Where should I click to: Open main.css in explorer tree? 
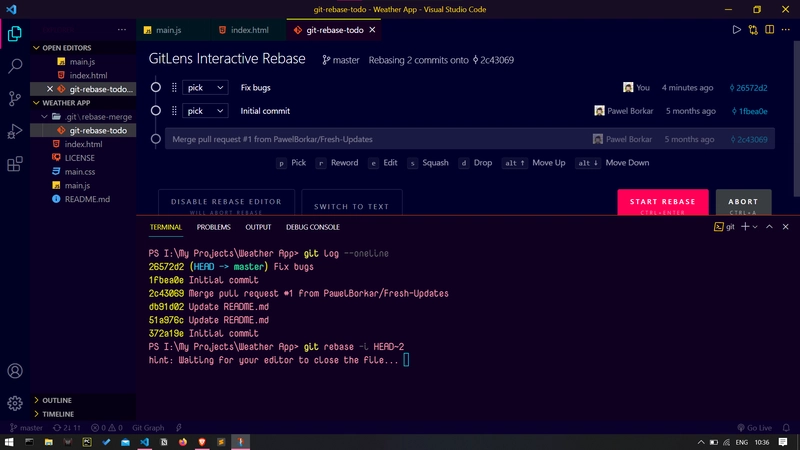click(83, 171)
